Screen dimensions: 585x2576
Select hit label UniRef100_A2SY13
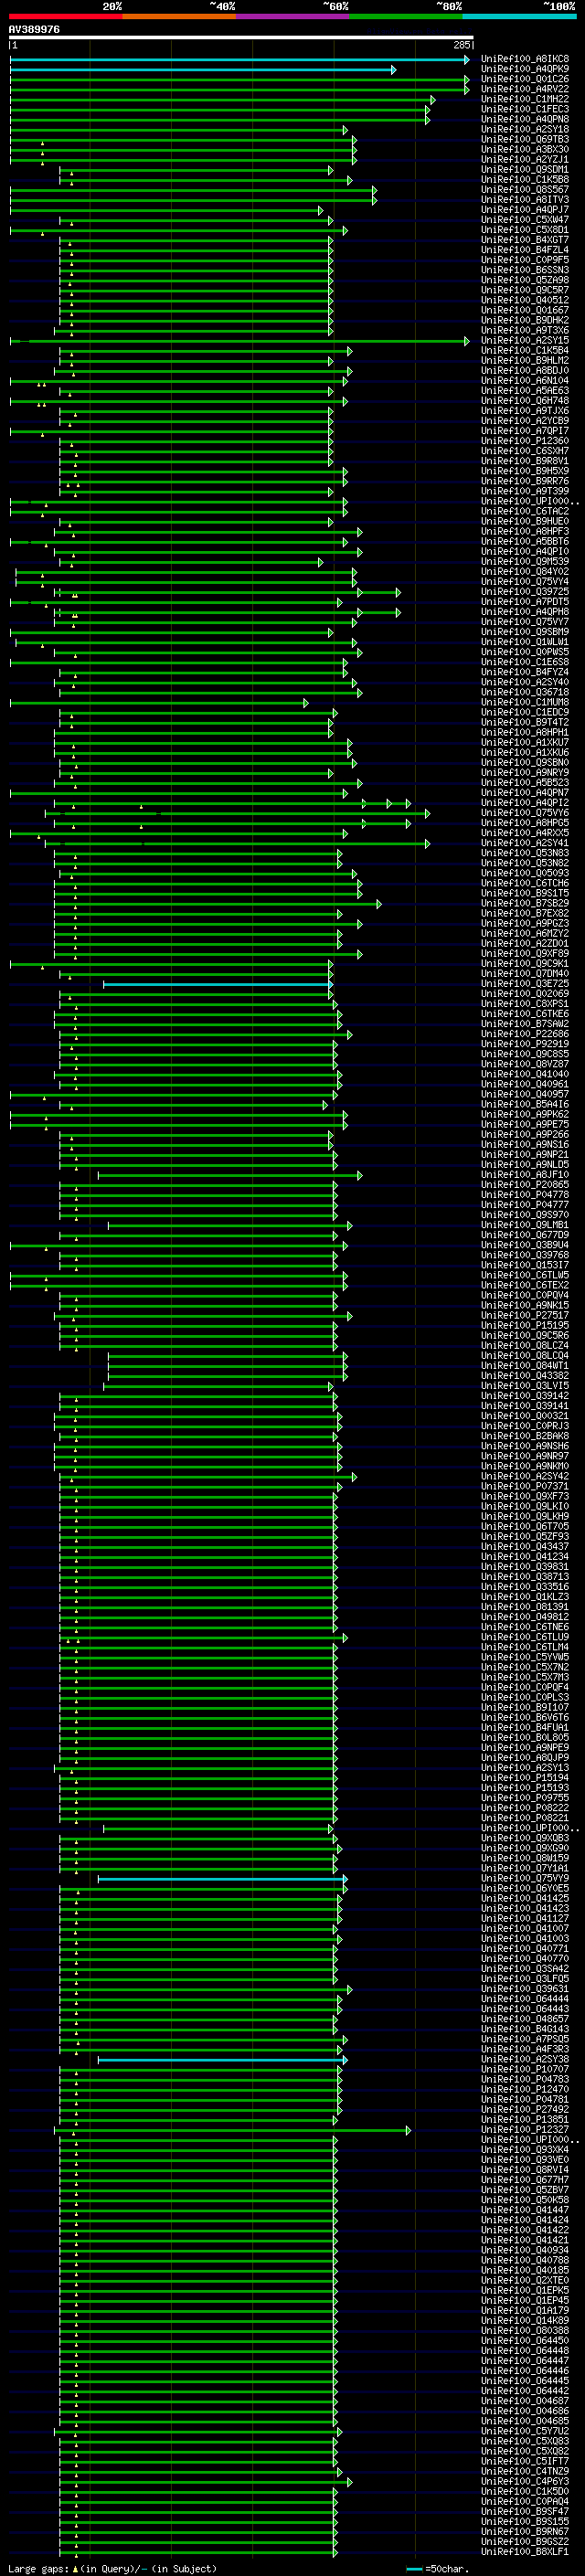pyautogui.click(x=525, y=1769)
